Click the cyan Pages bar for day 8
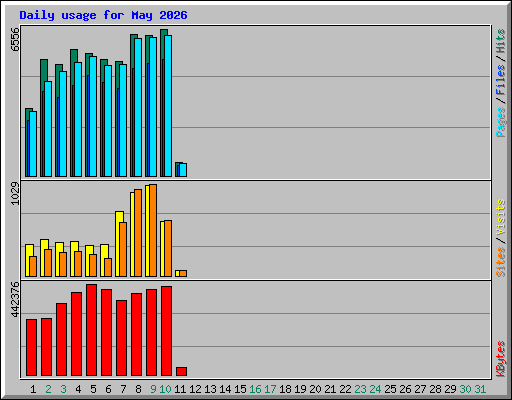This screenshot has width=512, height=400. pos(138,107)
